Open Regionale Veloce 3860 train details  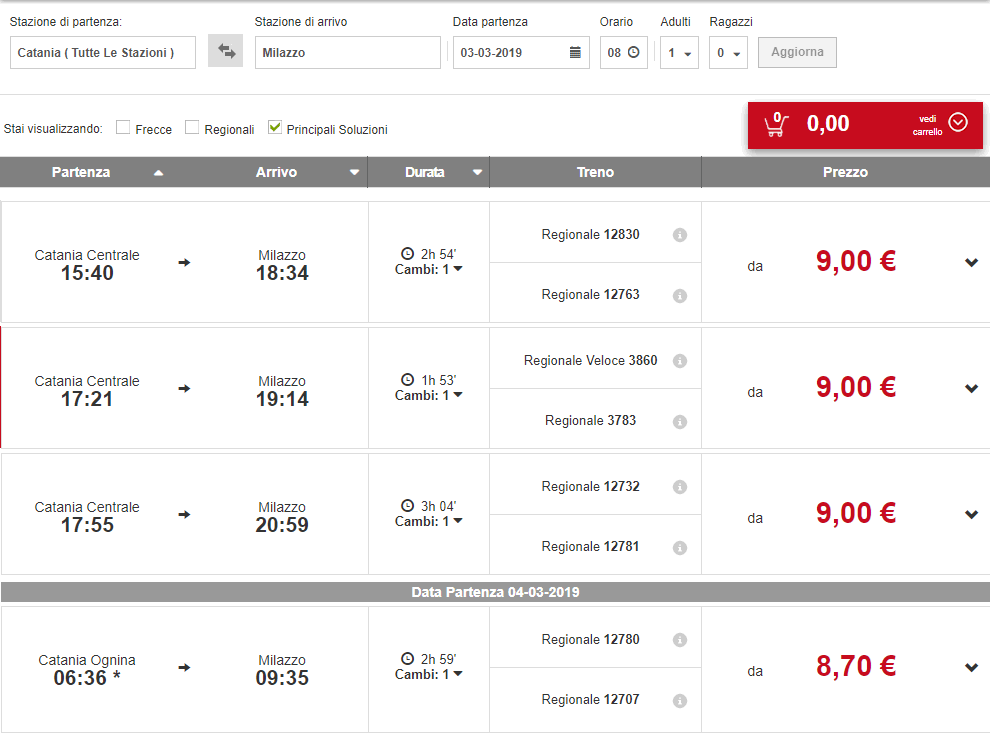pyautogui.click(x=590, y=361)
